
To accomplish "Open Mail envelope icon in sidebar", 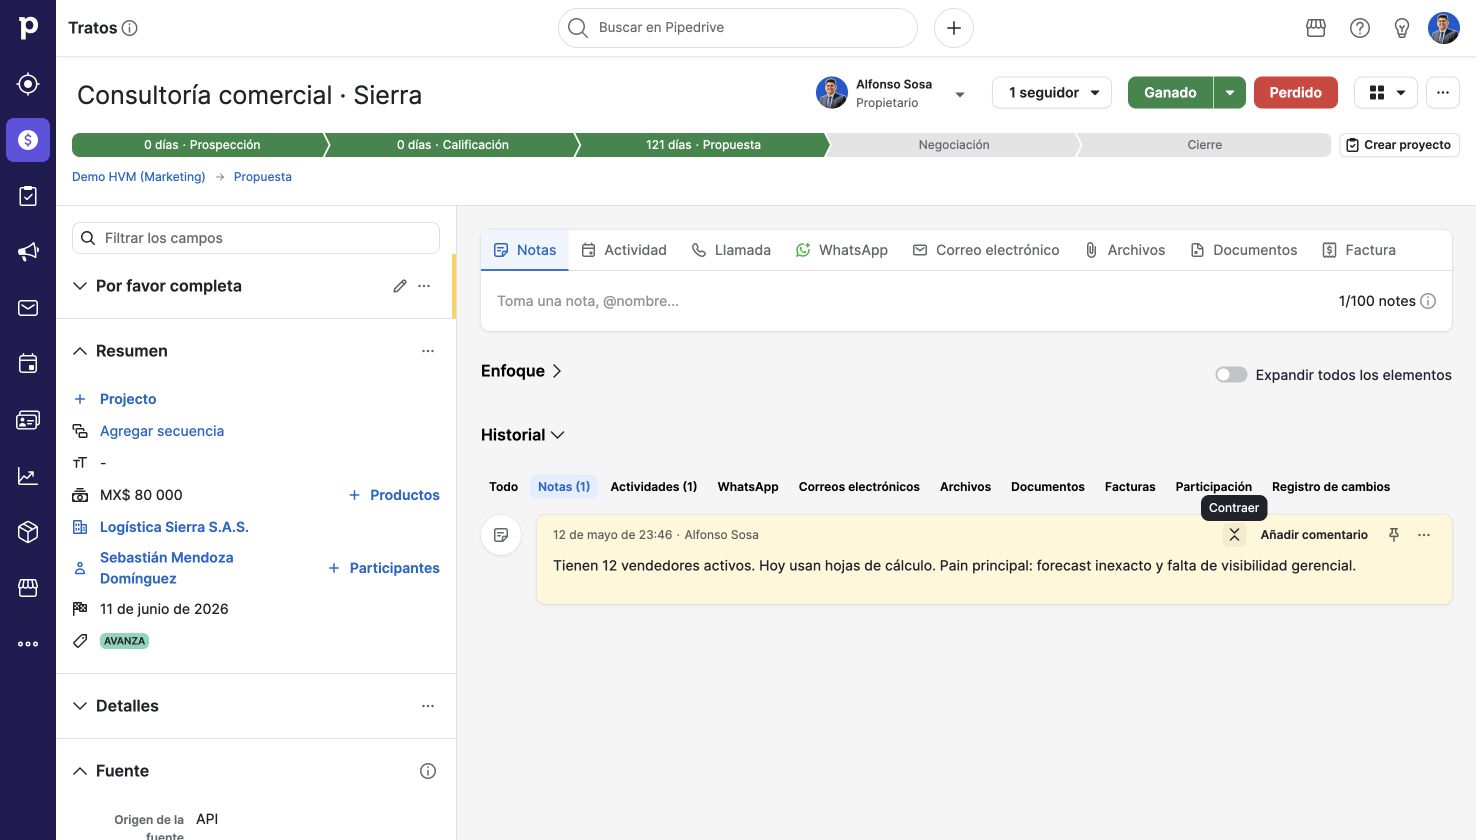I will click(x=28, y=308).
